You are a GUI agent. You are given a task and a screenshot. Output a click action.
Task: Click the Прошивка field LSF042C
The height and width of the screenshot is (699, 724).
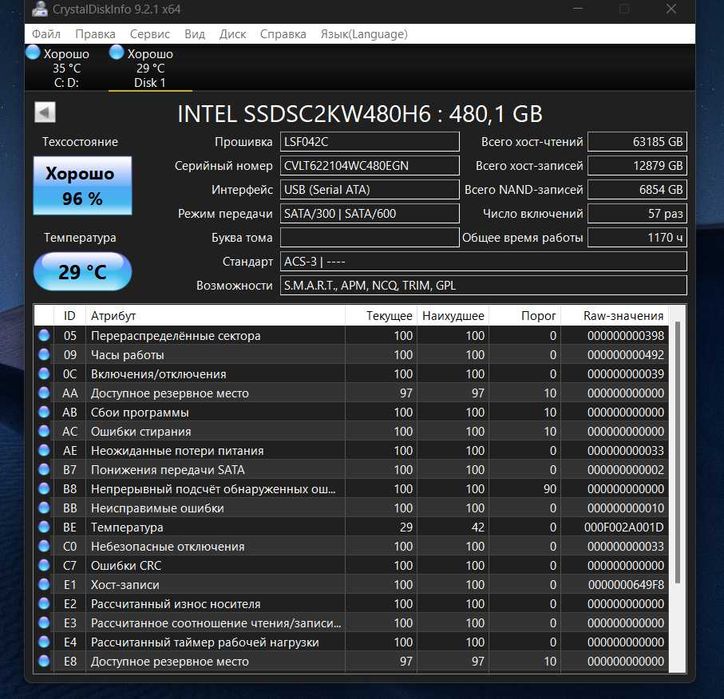369,142
